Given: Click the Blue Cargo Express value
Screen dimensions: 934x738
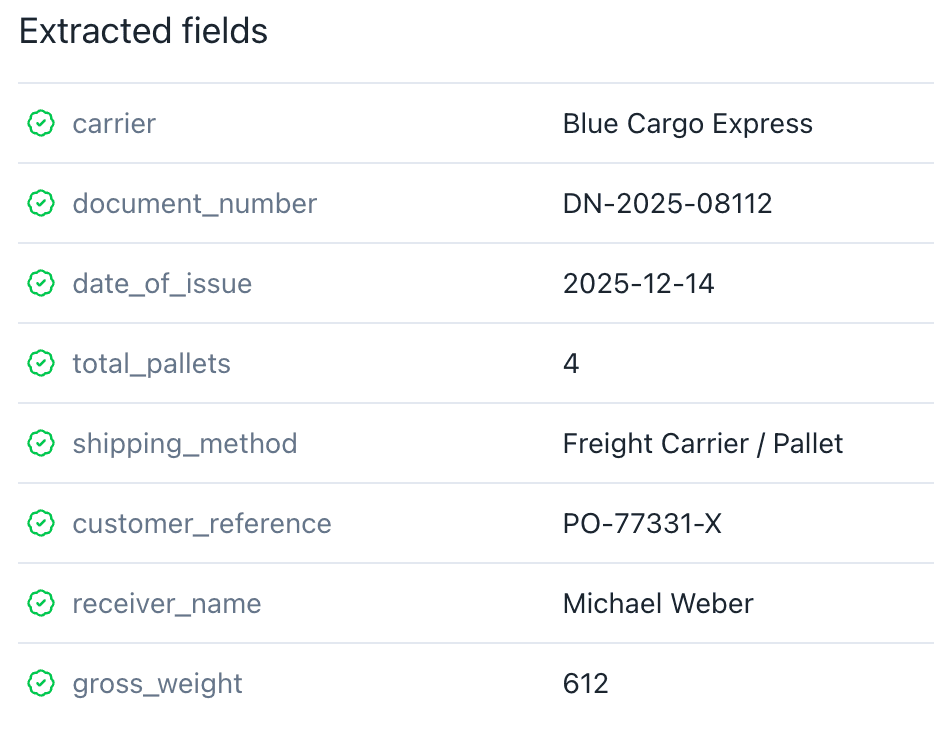Looking at the screenshot, I should [x=687, y=124].
